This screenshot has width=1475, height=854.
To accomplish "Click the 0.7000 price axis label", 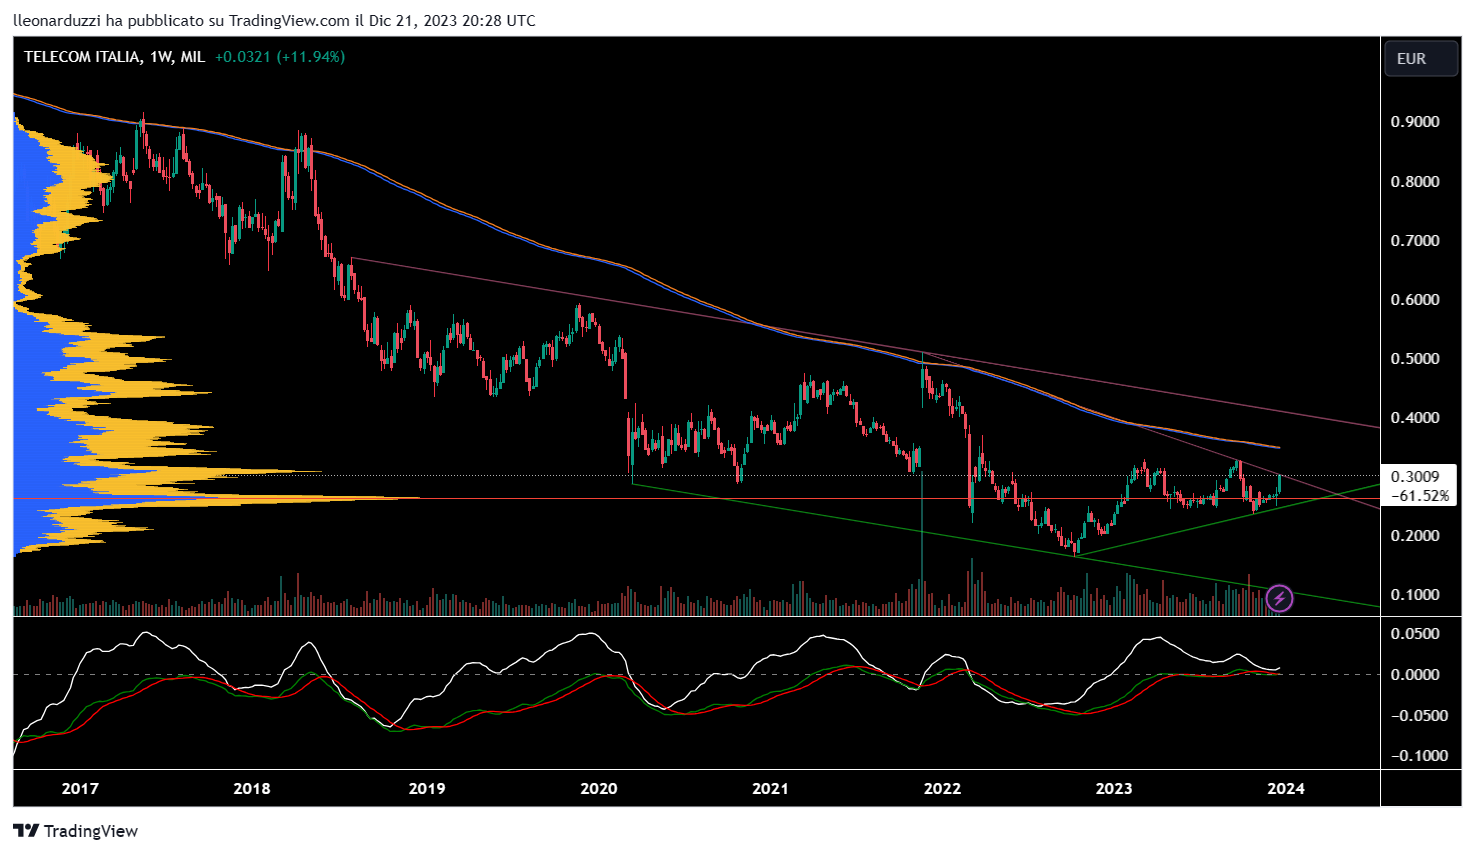I will (1415, 241).
